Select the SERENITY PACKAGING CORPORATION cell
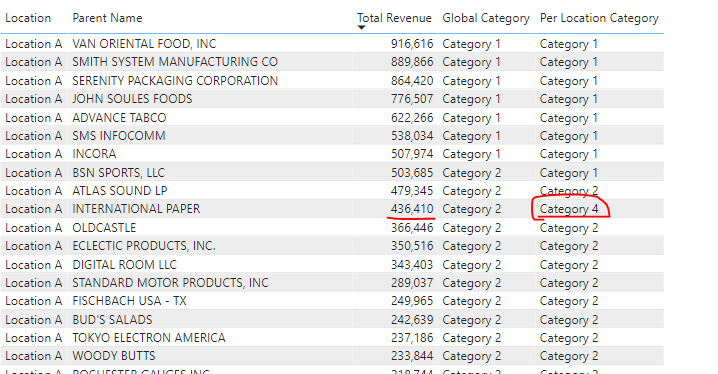This screenshot has height=374, width=718. coord(175,81)
